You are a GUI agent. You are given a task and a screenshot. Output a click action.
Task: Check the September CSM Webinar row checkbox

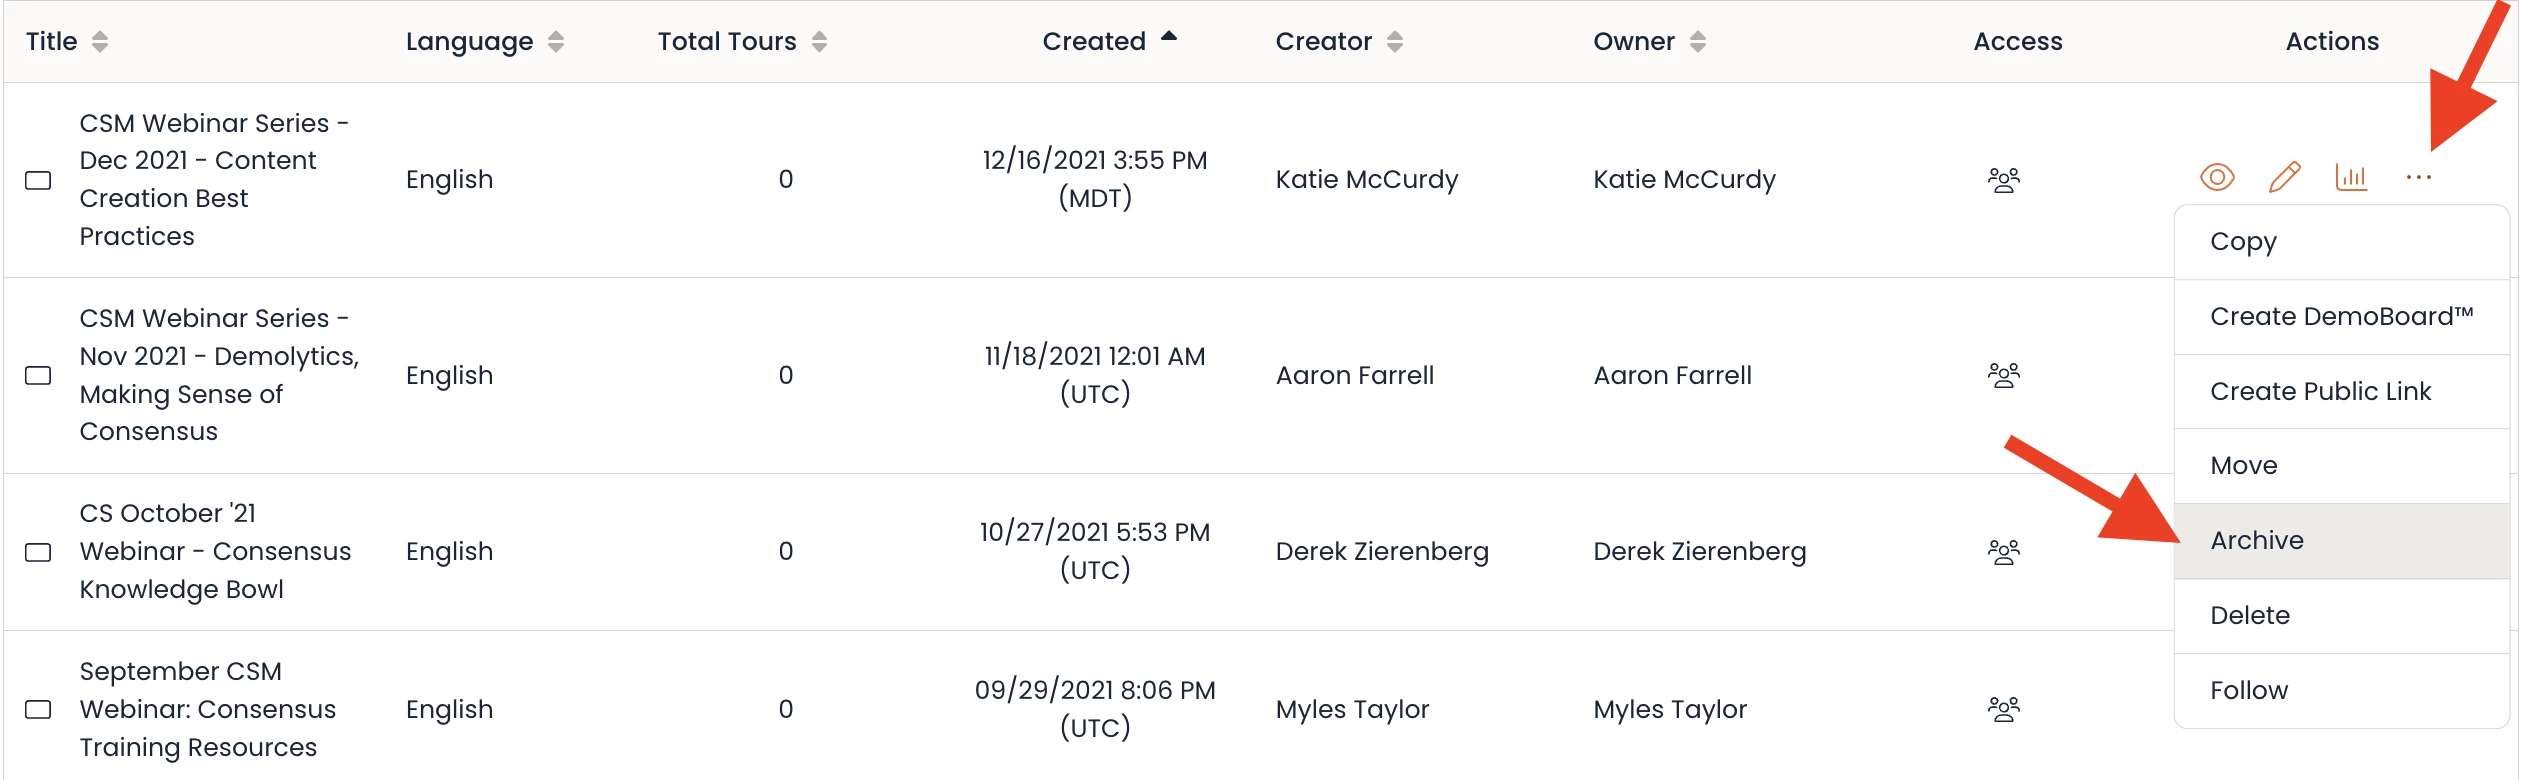coord(38,709)
